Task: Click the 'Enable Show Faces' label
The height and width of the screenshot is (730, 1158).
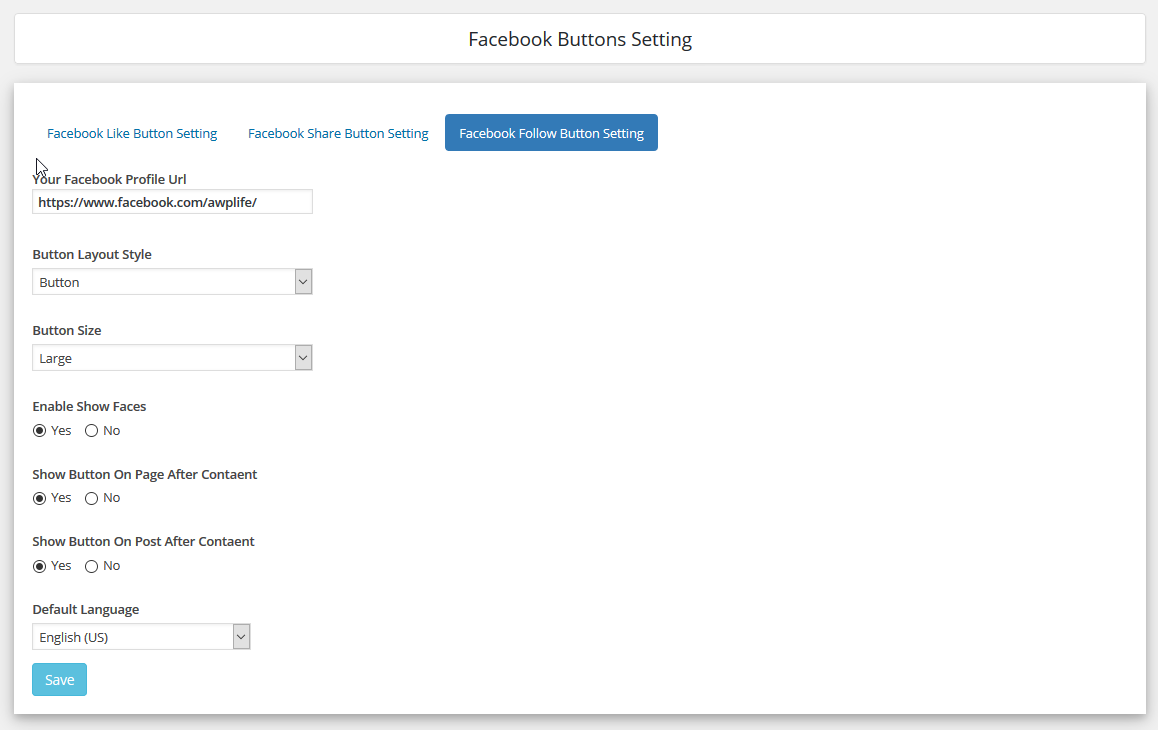Action: tap(89, 406)
